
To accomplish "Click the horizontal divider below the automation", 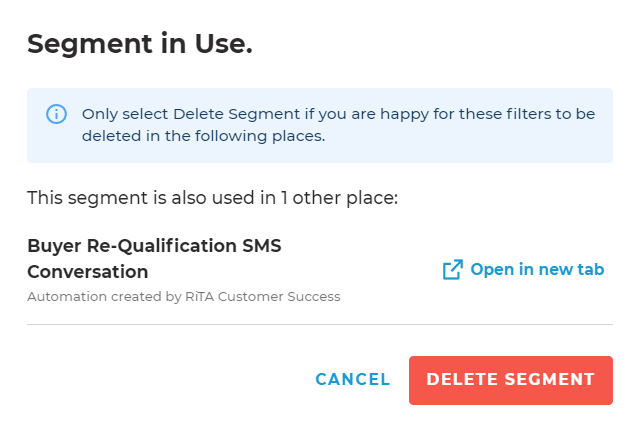I will 319,324.
